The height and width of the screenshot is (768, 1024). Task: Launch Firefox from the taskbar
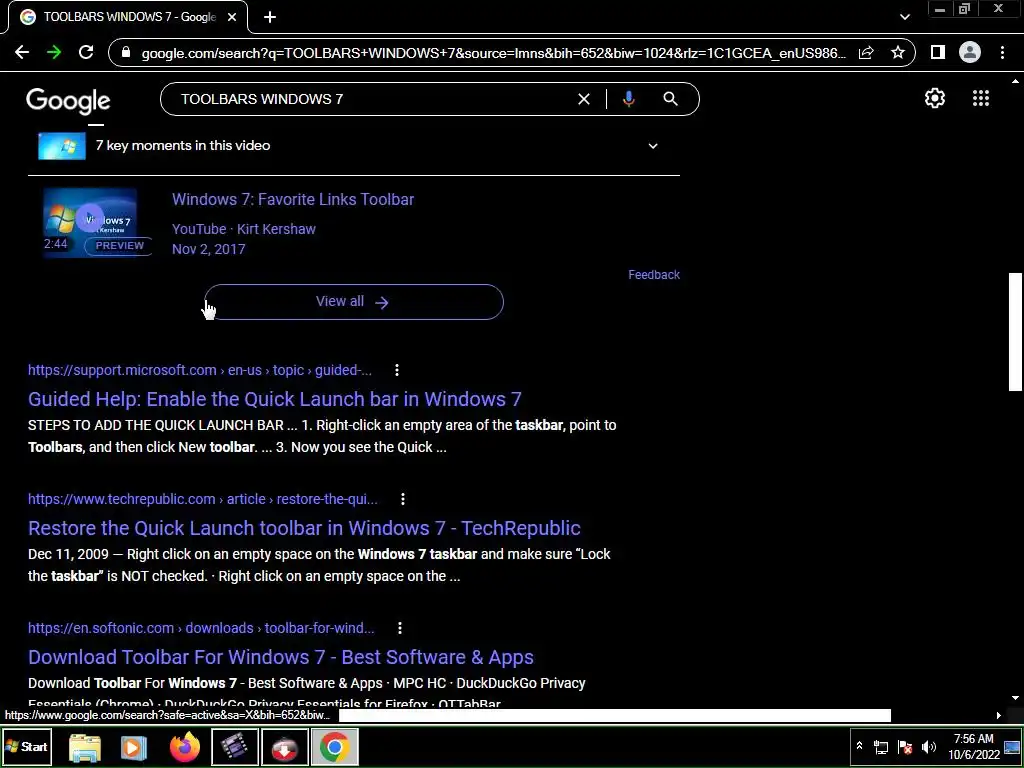point(185,748)
